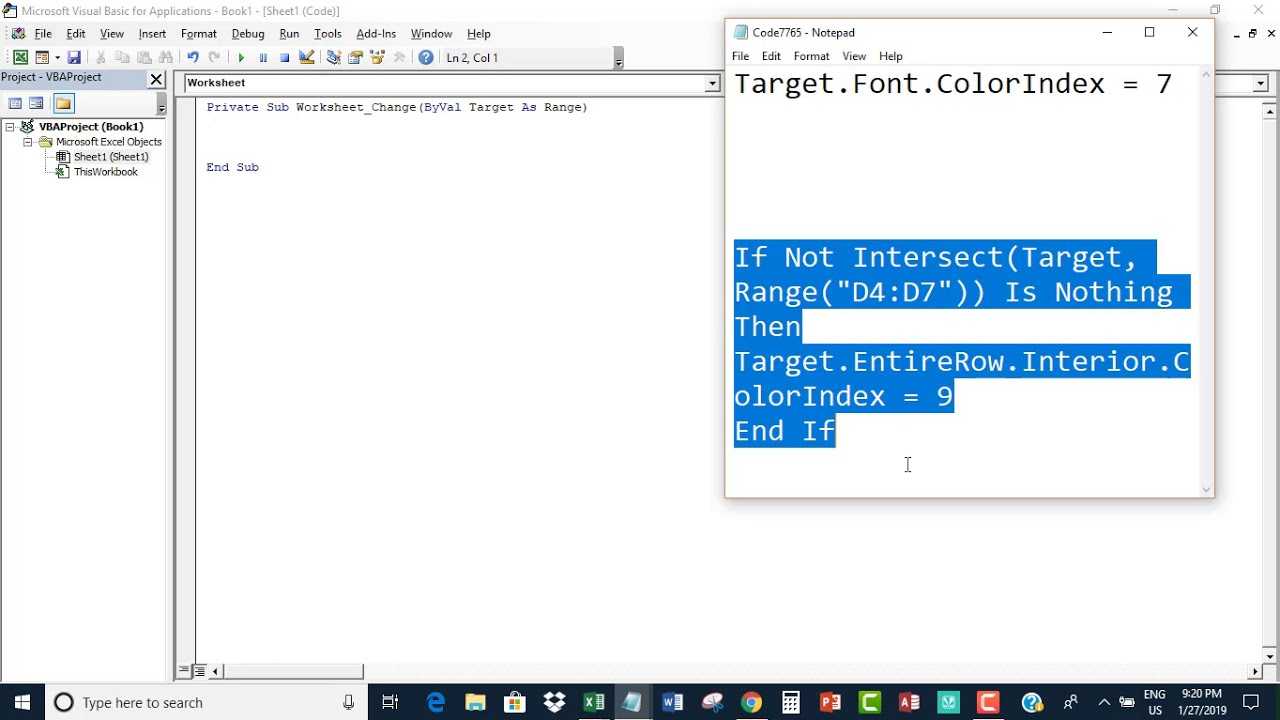Open Microsoft Edge from the taskbar
The image size is (1280, 720).
pos(436,702)
